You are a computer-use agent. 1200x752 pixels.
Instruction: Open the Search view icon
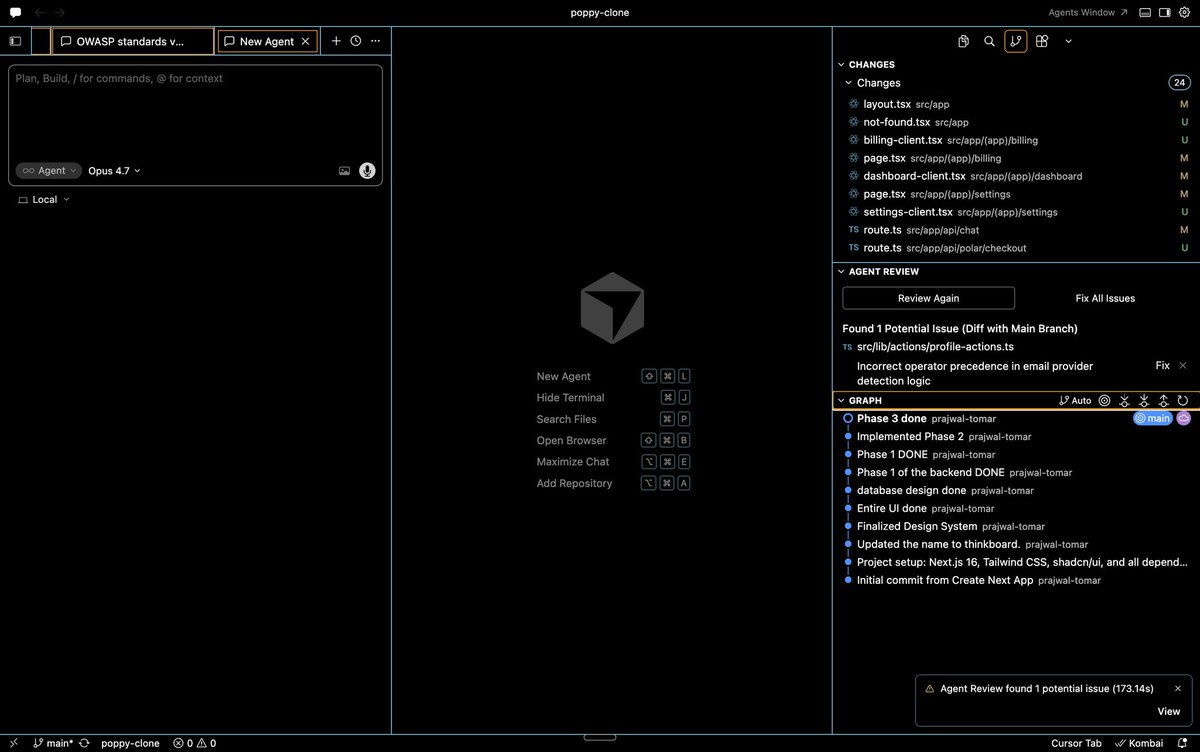[x=989, y=41]
